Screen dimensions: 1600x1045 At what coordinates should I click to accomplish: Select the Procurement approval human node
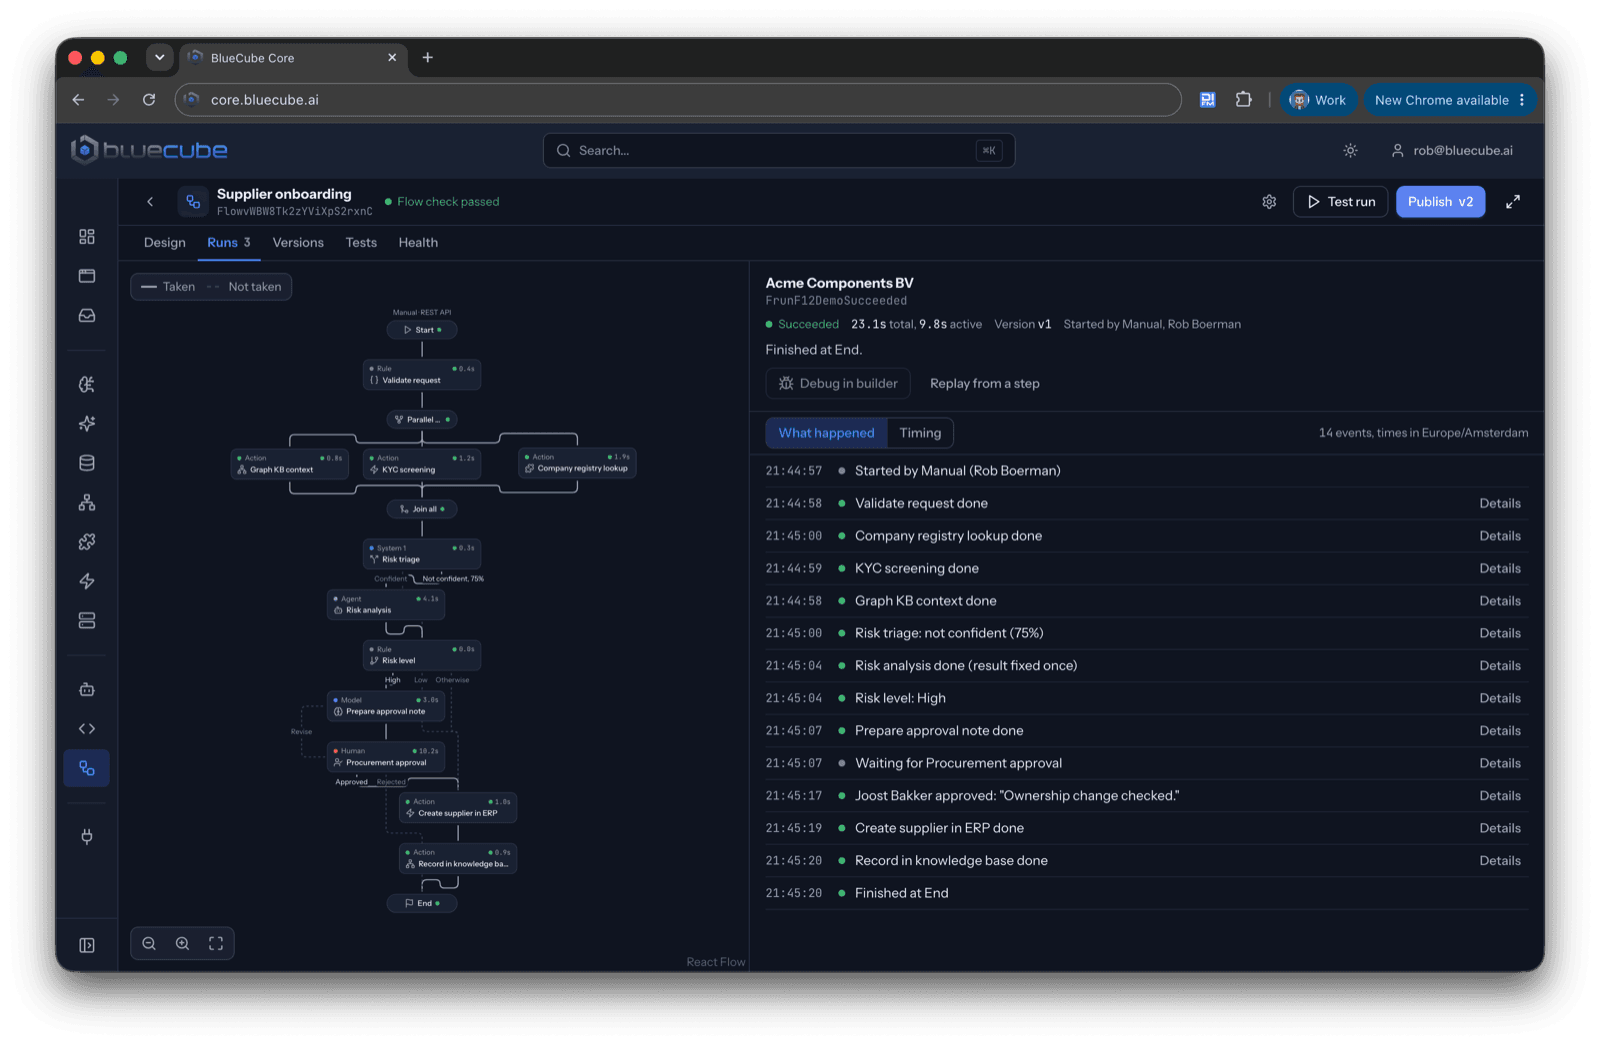(x=386, y=757)
